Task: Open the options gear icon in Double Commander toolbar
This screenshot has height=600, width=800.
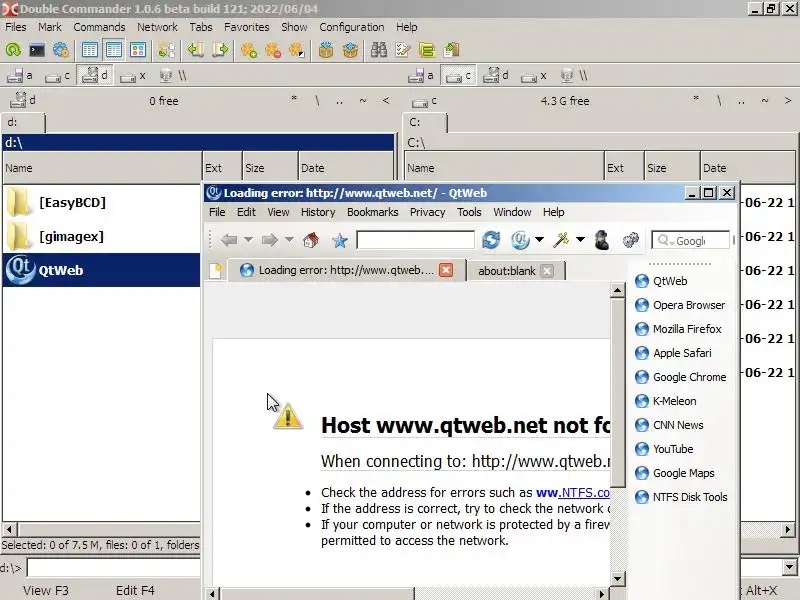Action: (61, 50)
